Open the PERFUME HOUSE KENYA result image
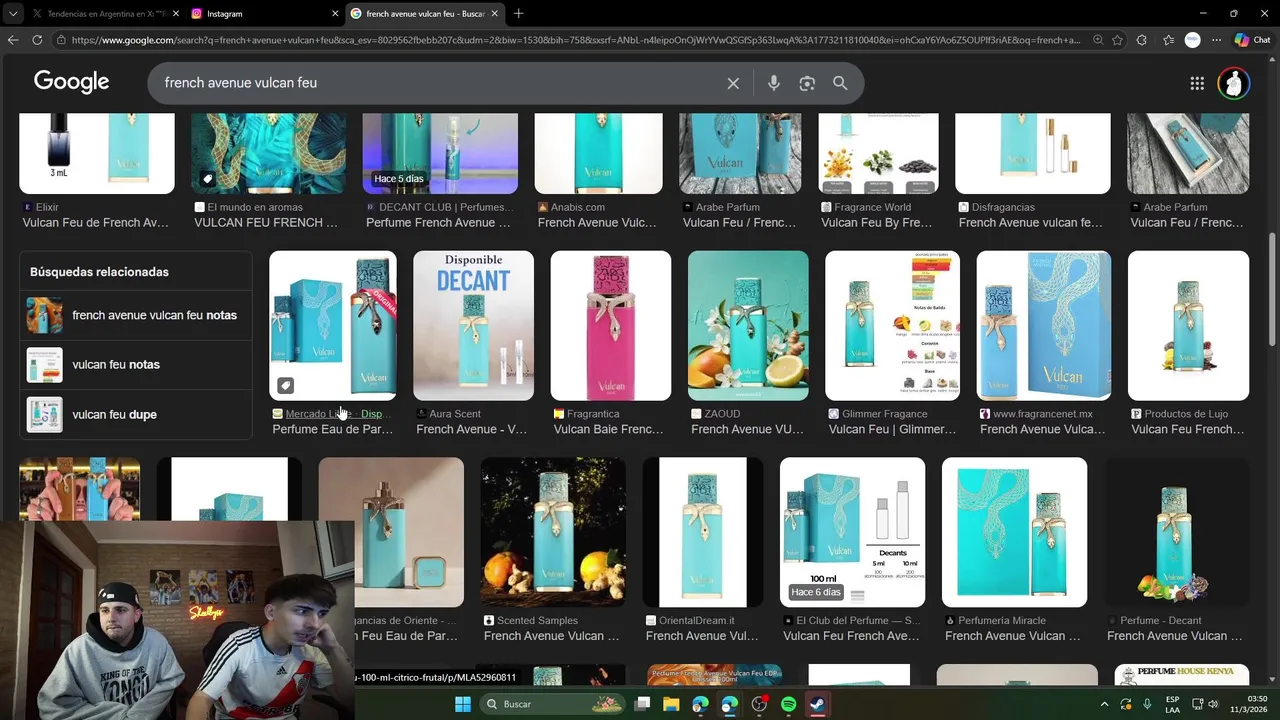 tap(1182, 675)
